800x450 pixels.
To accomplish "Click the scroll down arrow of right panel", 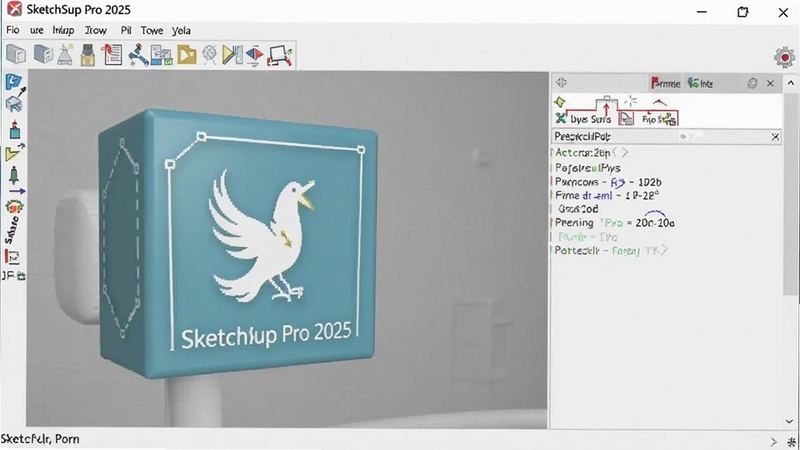I will coord(790,421).
